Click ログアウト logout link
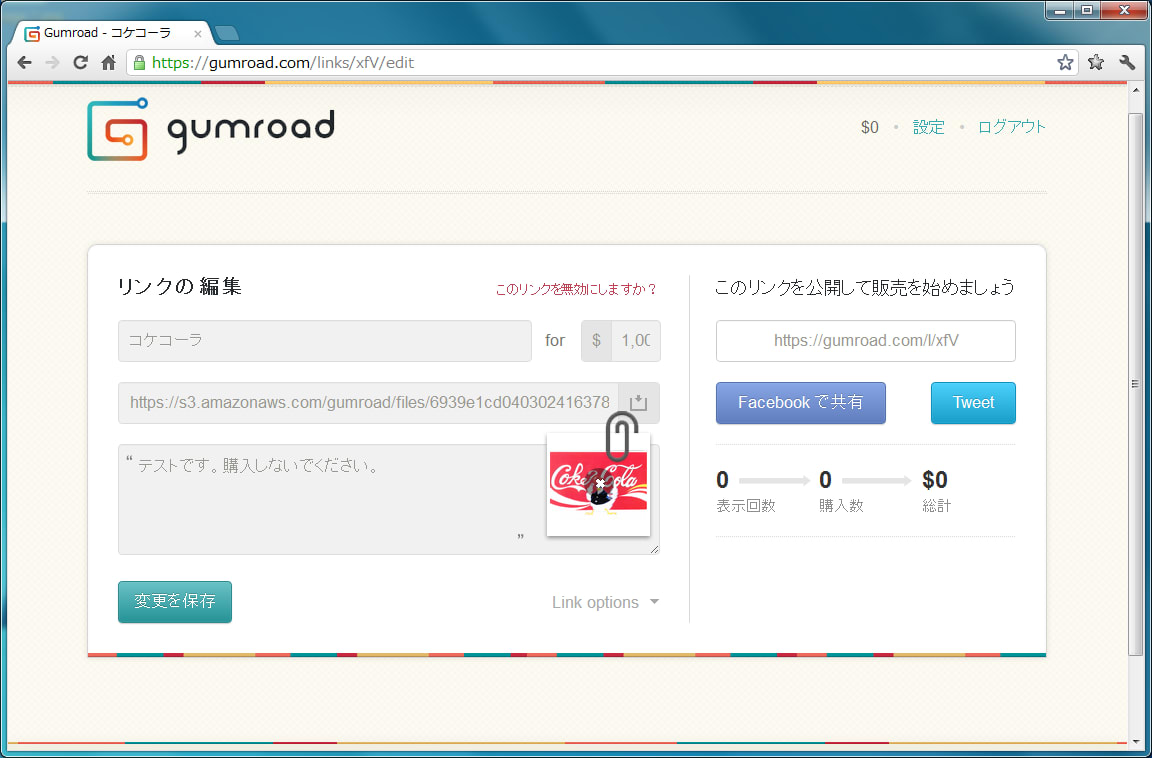This screenshot has height=758, width=1152. tap(1011, 127)
